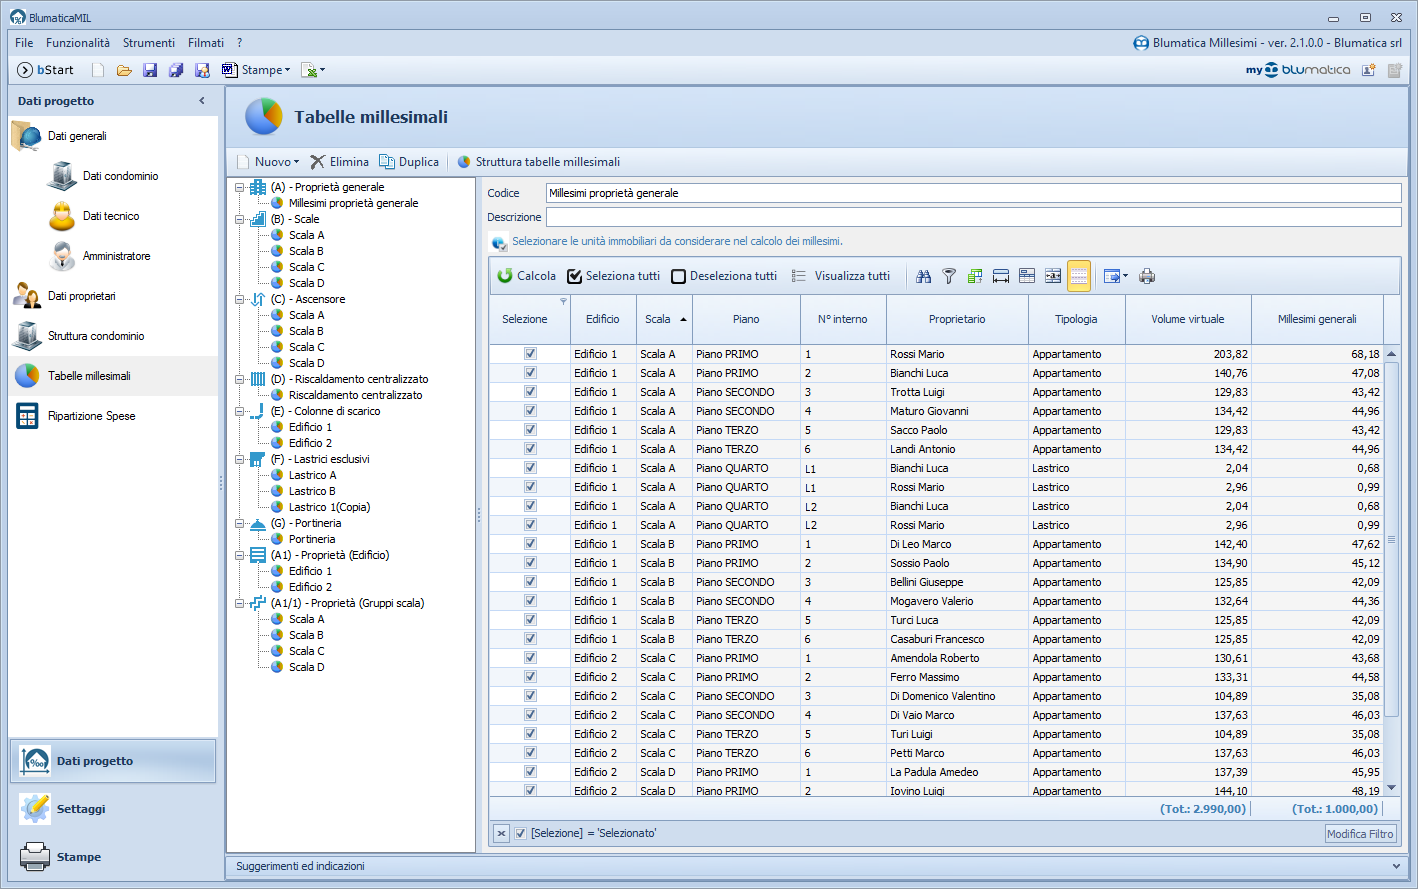Viewport: 1418px width, 889px height.
Task: Click the table's vertical scrollbar down arrow
Action: pos(1391,788)
